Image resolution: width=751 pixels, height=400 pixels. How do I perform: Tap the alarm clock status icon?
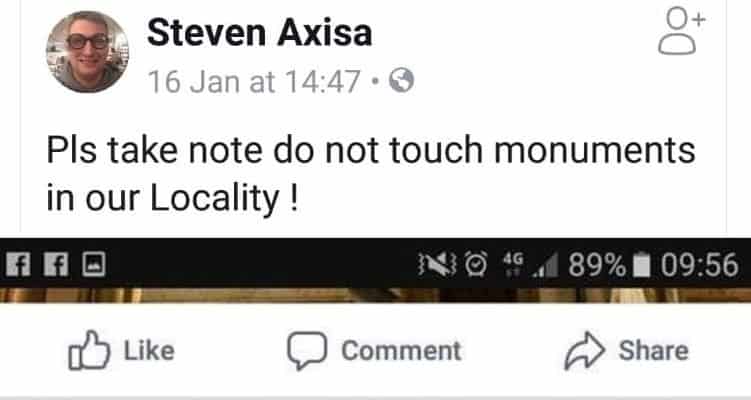[477, 264]
